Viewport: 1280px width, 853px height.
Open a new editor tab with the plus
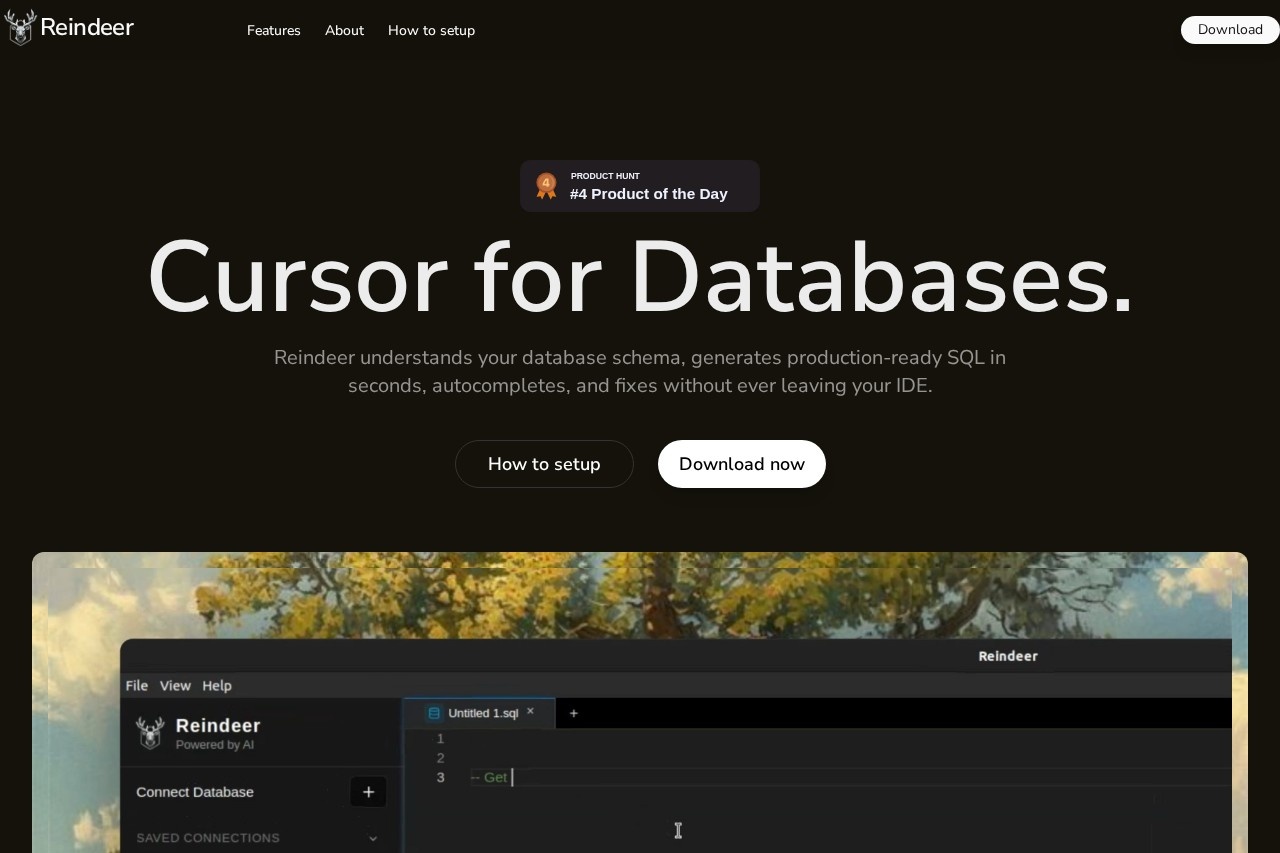573,713
